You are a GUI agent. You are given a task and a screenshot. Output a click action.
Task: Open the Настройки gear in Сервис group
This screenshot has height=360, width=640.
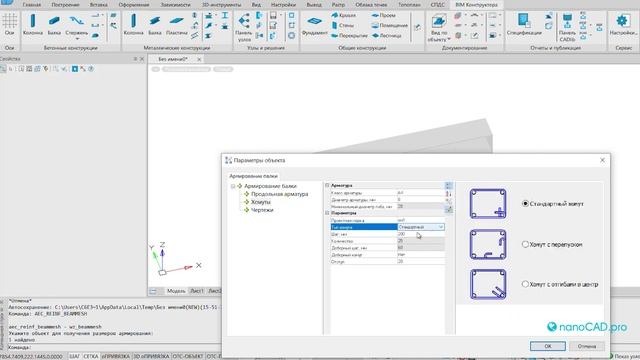point(623,24)
